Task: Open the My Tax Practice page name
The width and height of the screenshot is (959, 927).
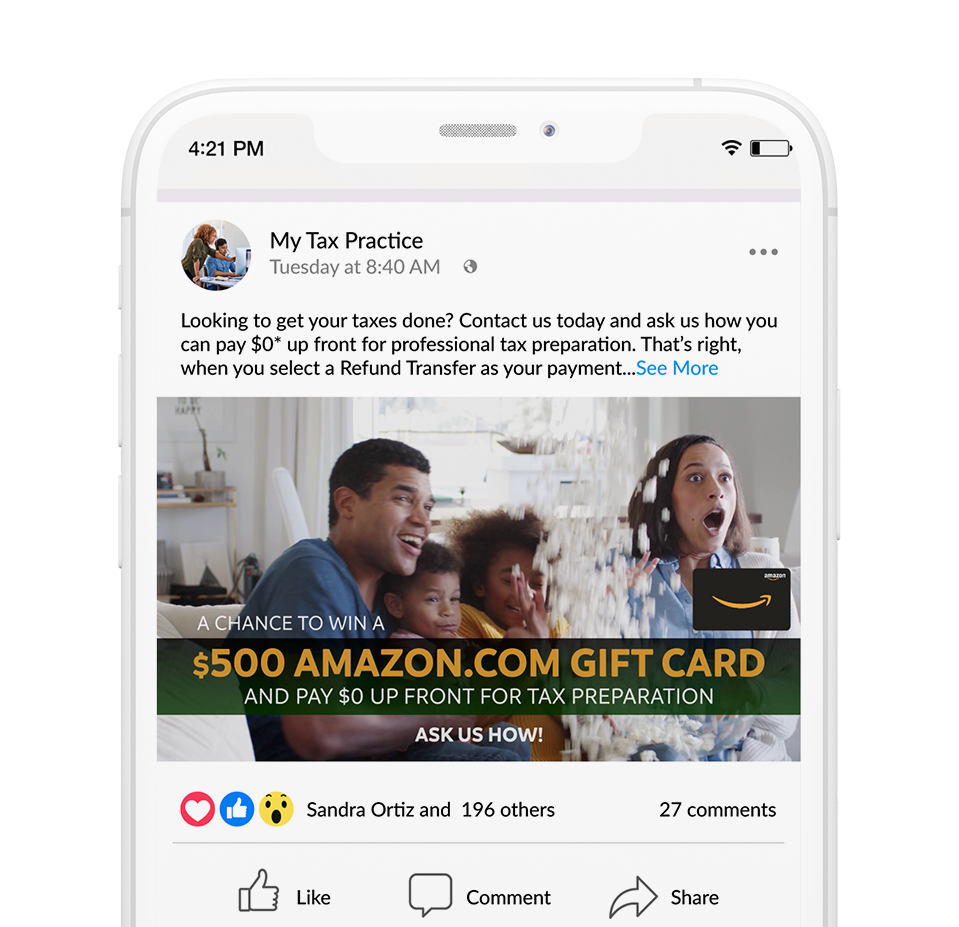Action: 346,241
